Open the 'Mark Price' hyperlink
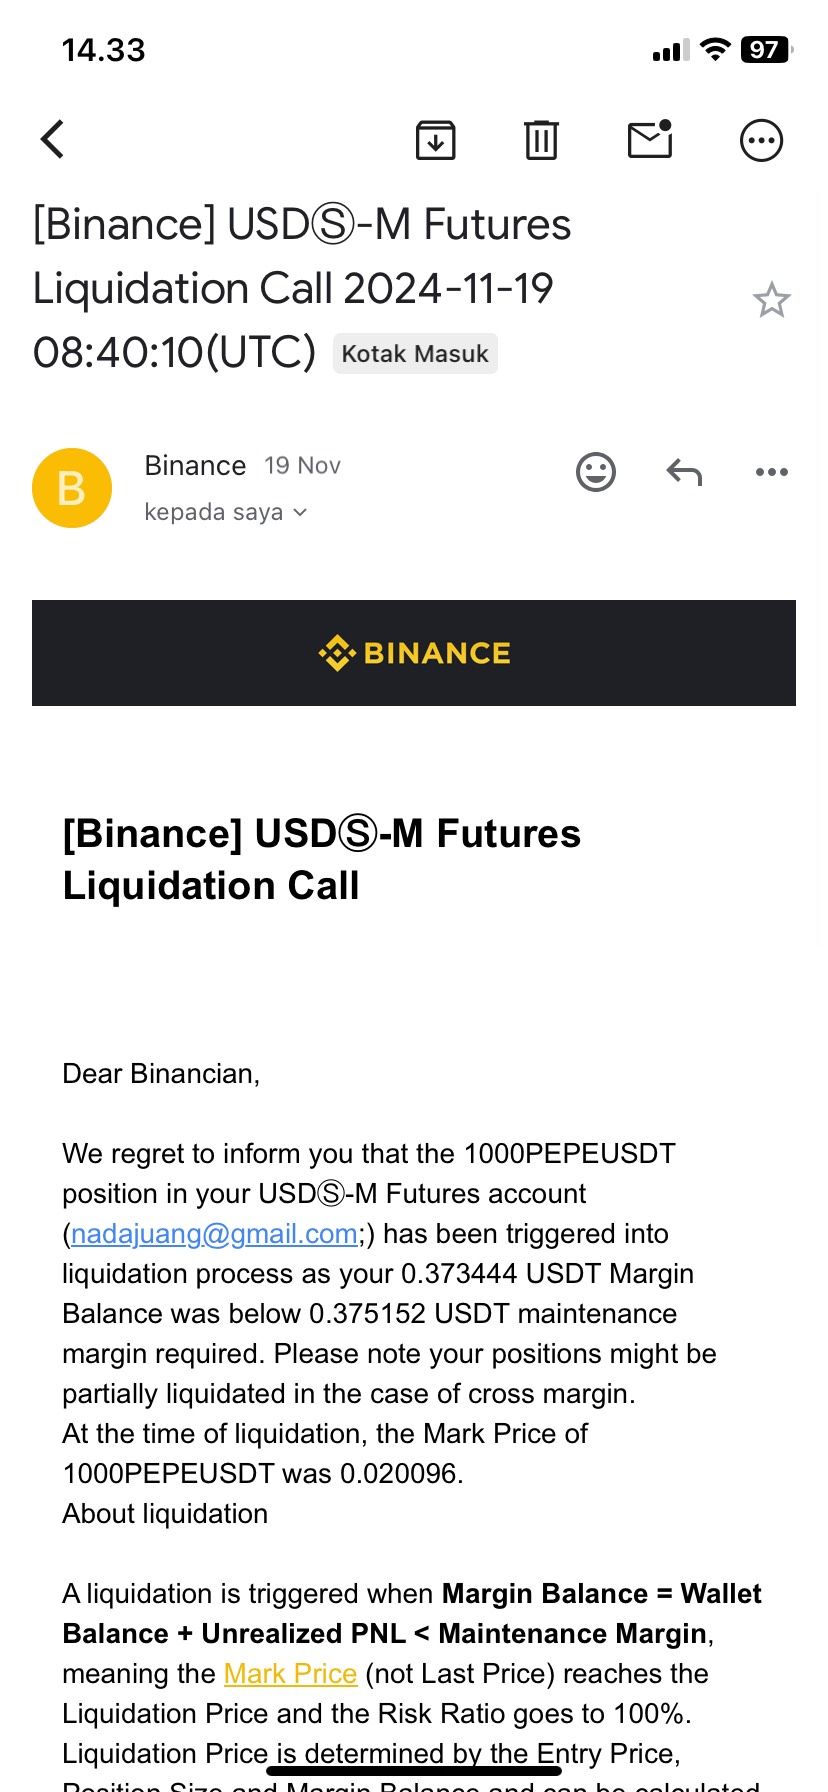 [290, 1674]
